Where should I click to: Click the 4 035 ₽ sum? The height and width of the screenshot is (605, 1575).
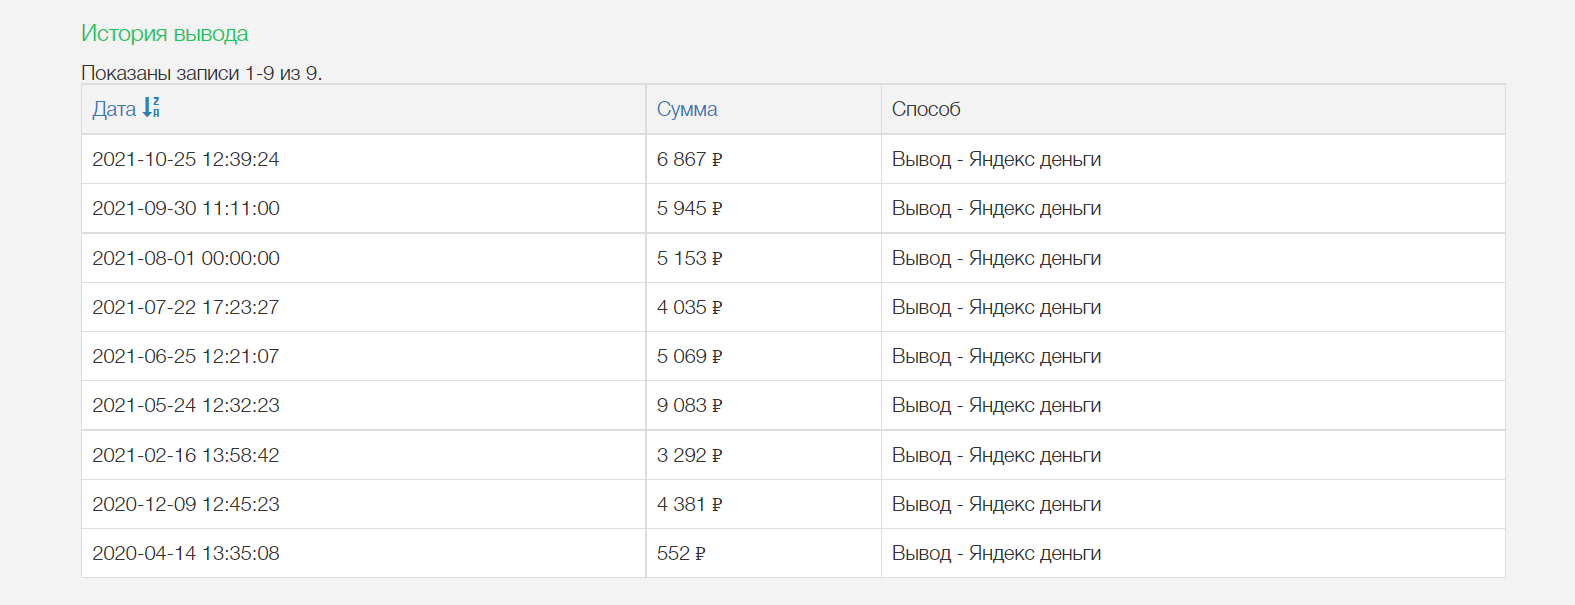click(689, 307)
